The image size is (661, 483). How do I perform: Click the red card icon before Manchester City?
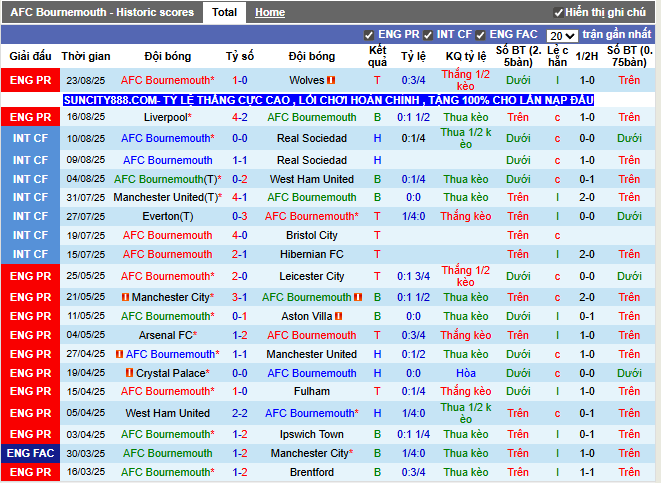click(125, 297)
